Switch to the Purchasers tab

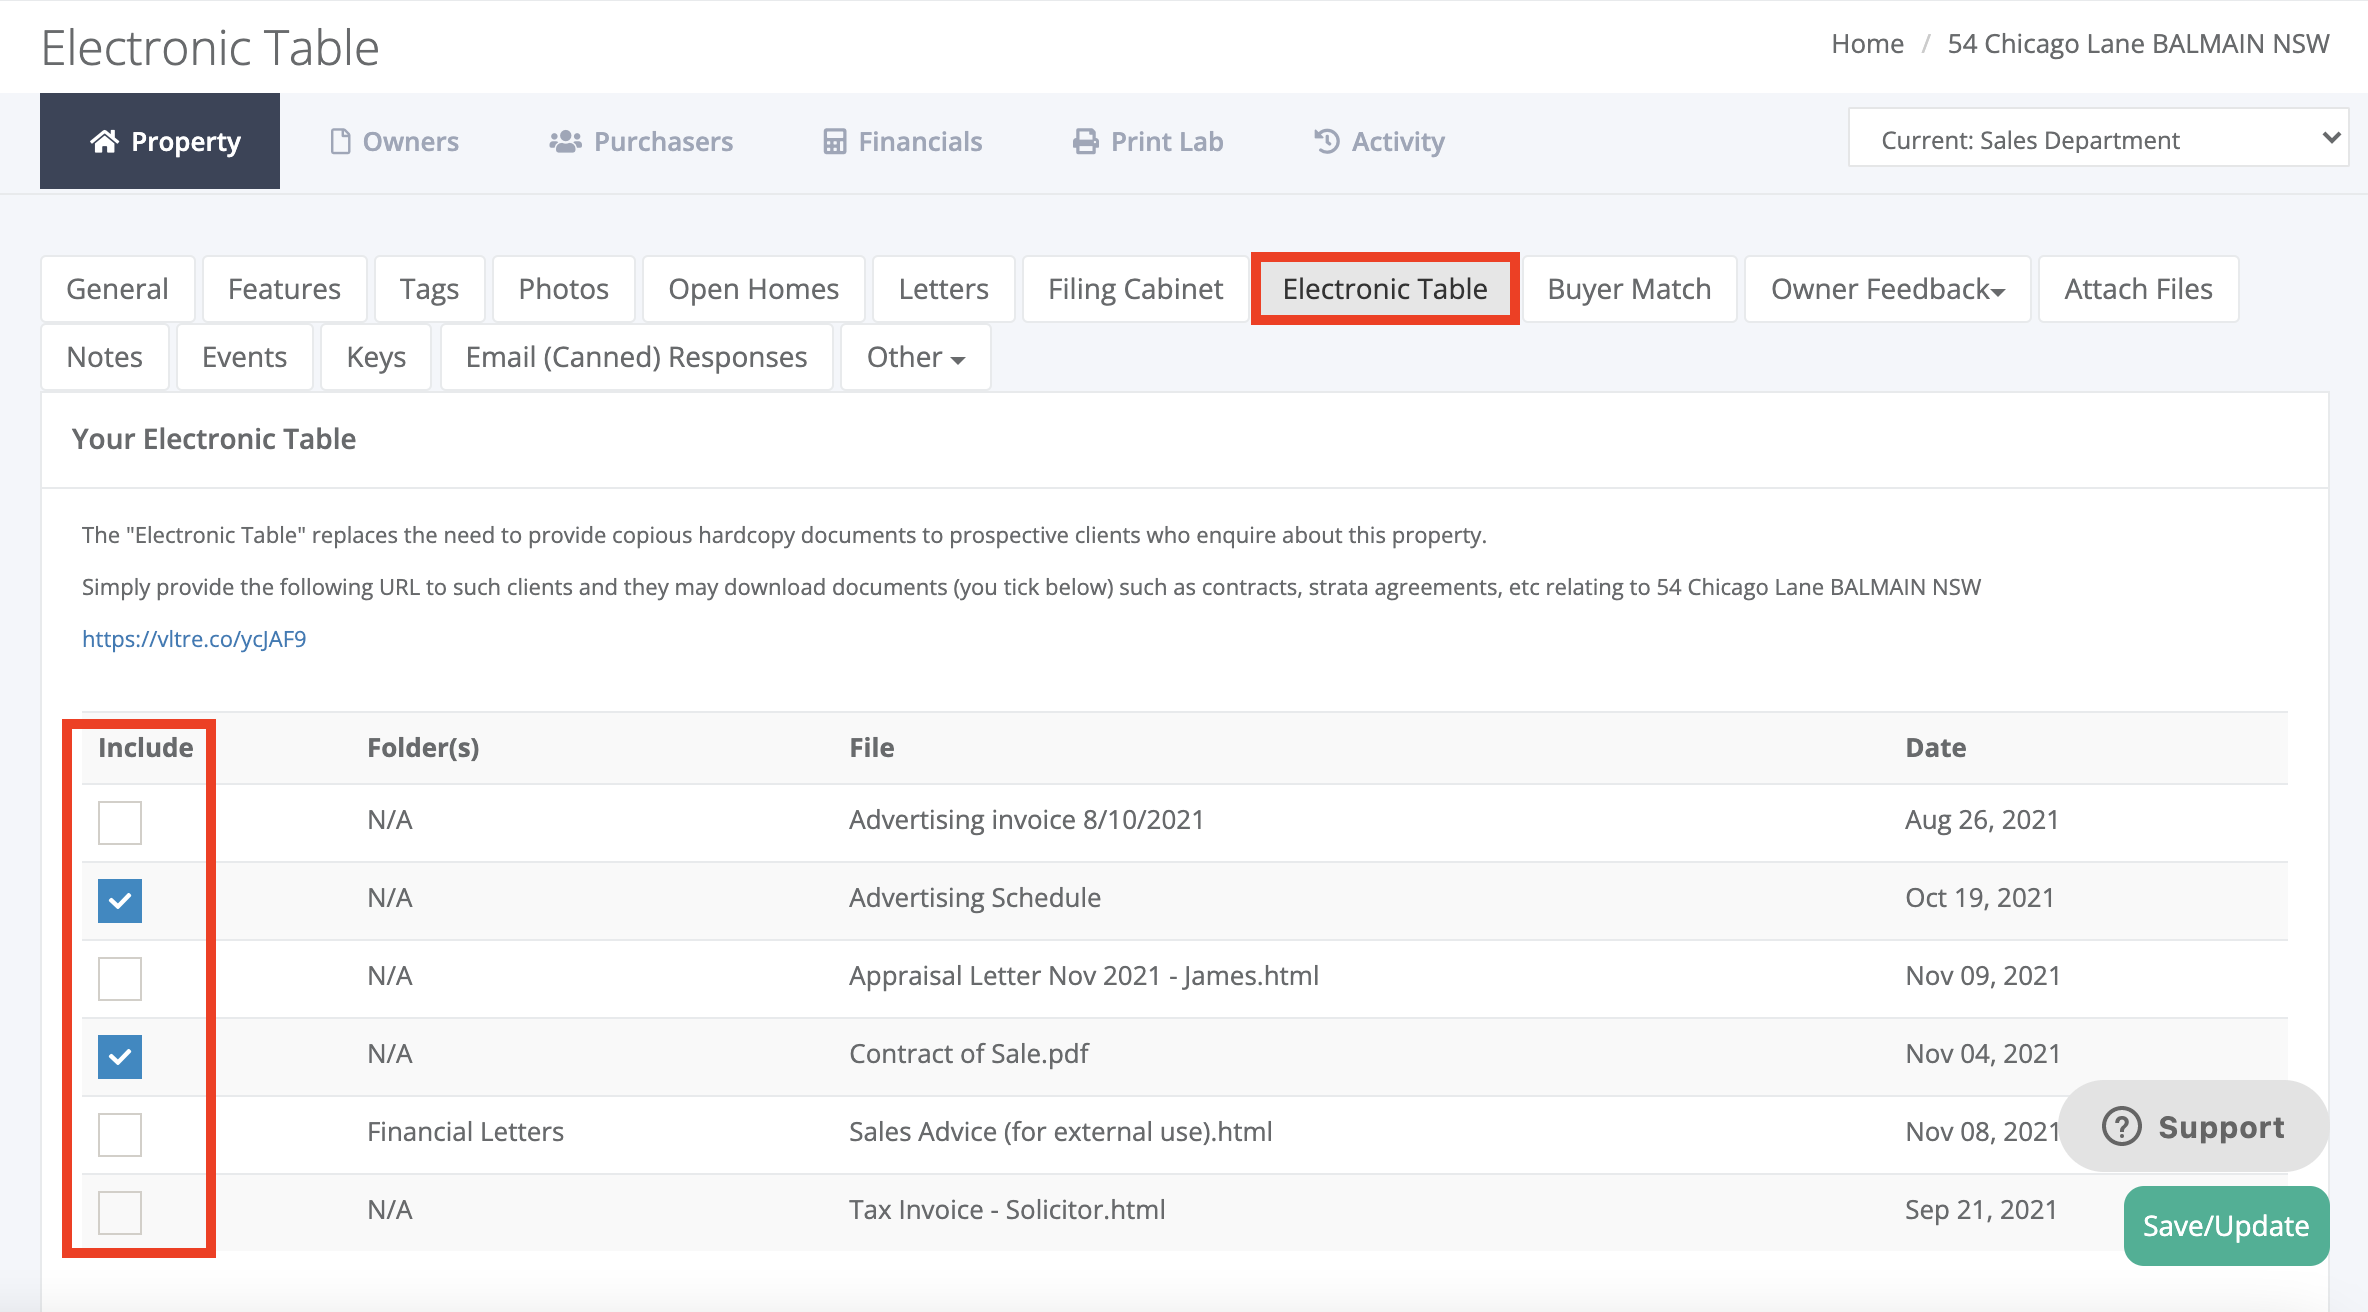point(641,142)
